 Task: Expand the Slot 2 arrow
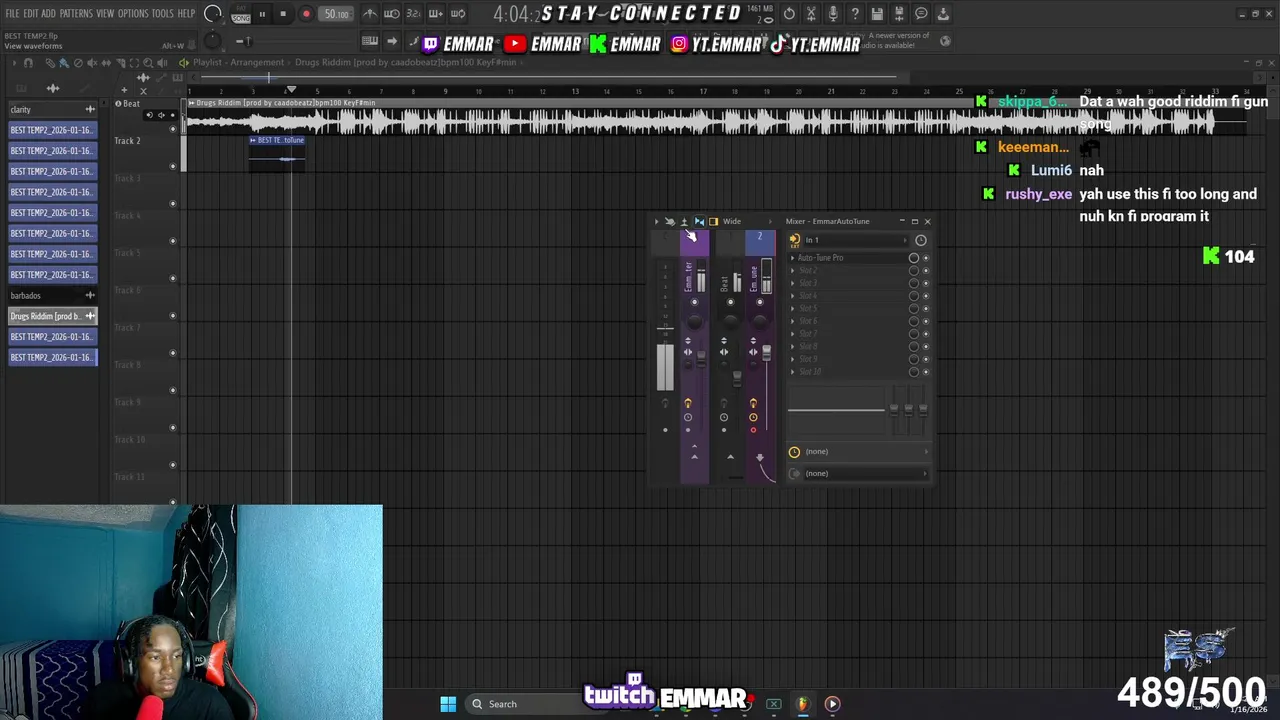793,271
